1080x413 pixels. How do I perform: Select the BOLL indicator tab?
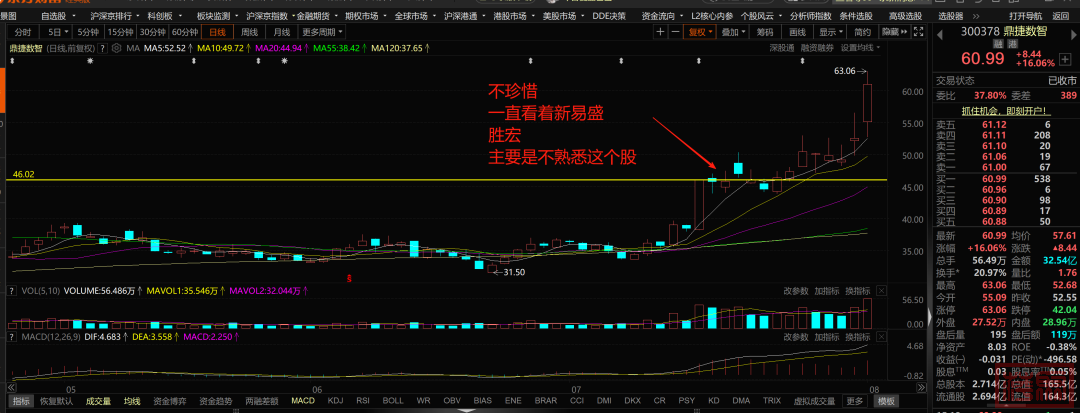click(393, 400)
